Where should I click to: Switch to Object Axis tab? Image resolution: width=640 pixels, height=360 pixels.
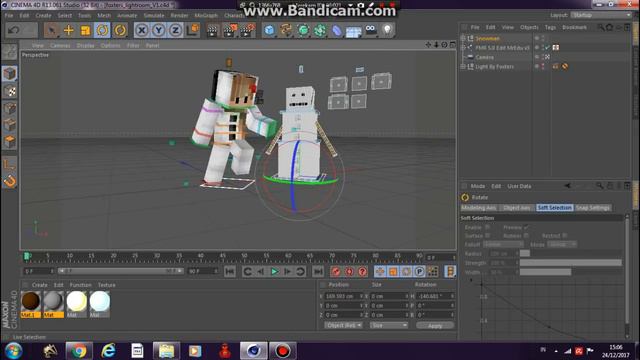click(x=516, y=208)
